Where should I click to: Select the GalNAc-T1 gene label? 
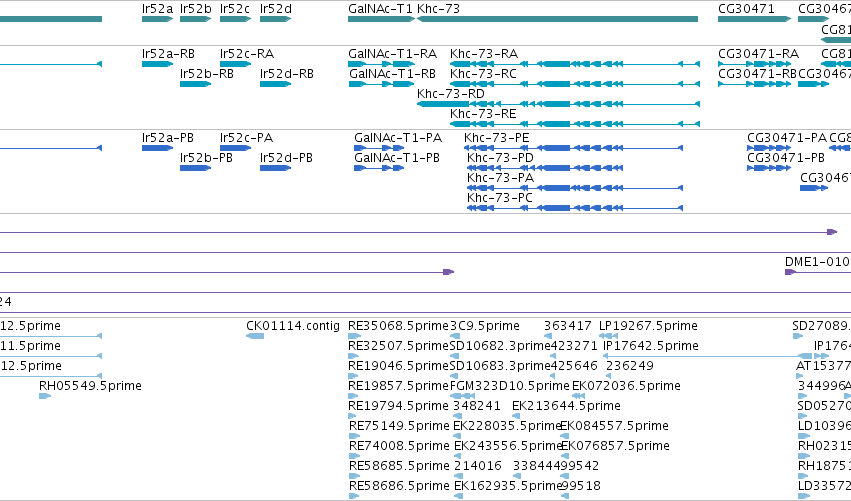tap(380, 9)
